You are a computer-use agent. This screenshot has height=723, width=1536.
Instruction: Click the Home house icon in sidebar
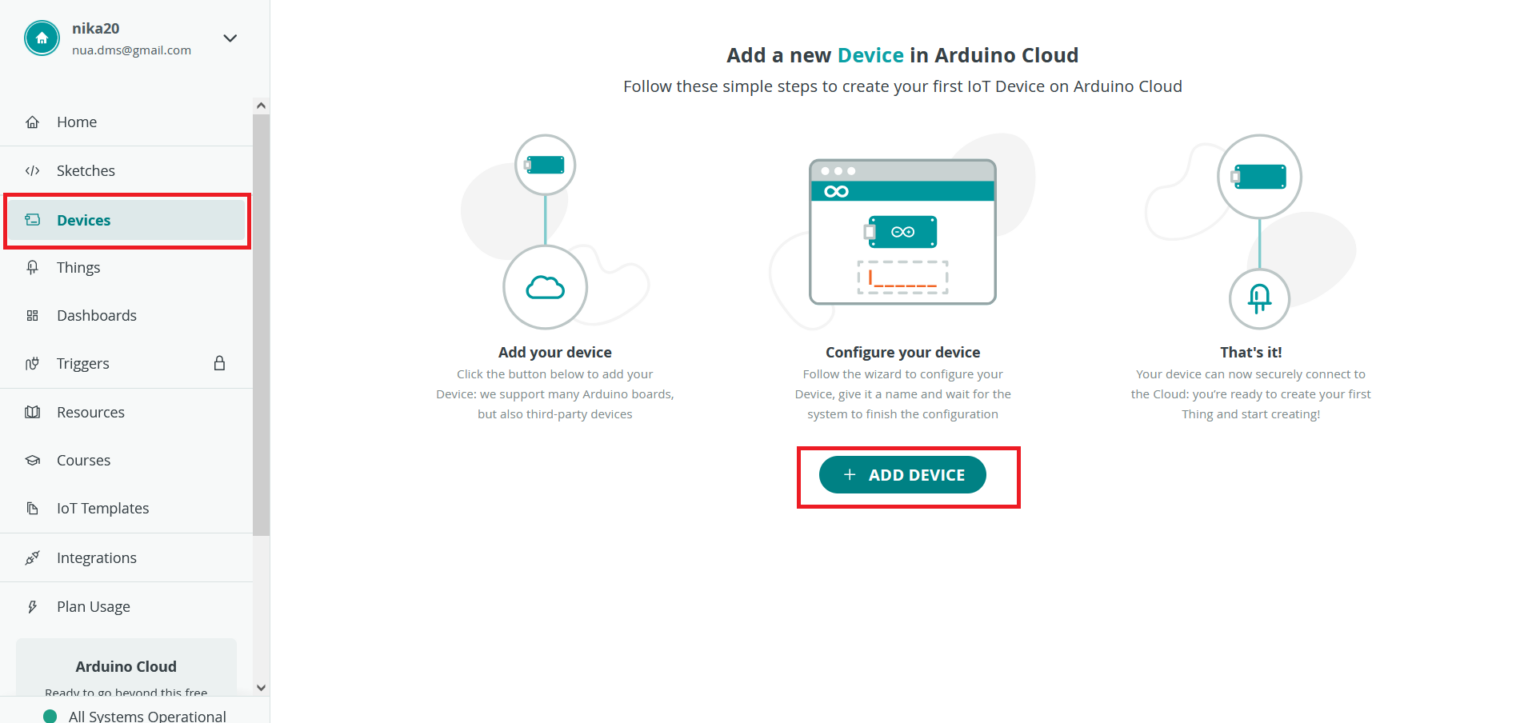32,122
